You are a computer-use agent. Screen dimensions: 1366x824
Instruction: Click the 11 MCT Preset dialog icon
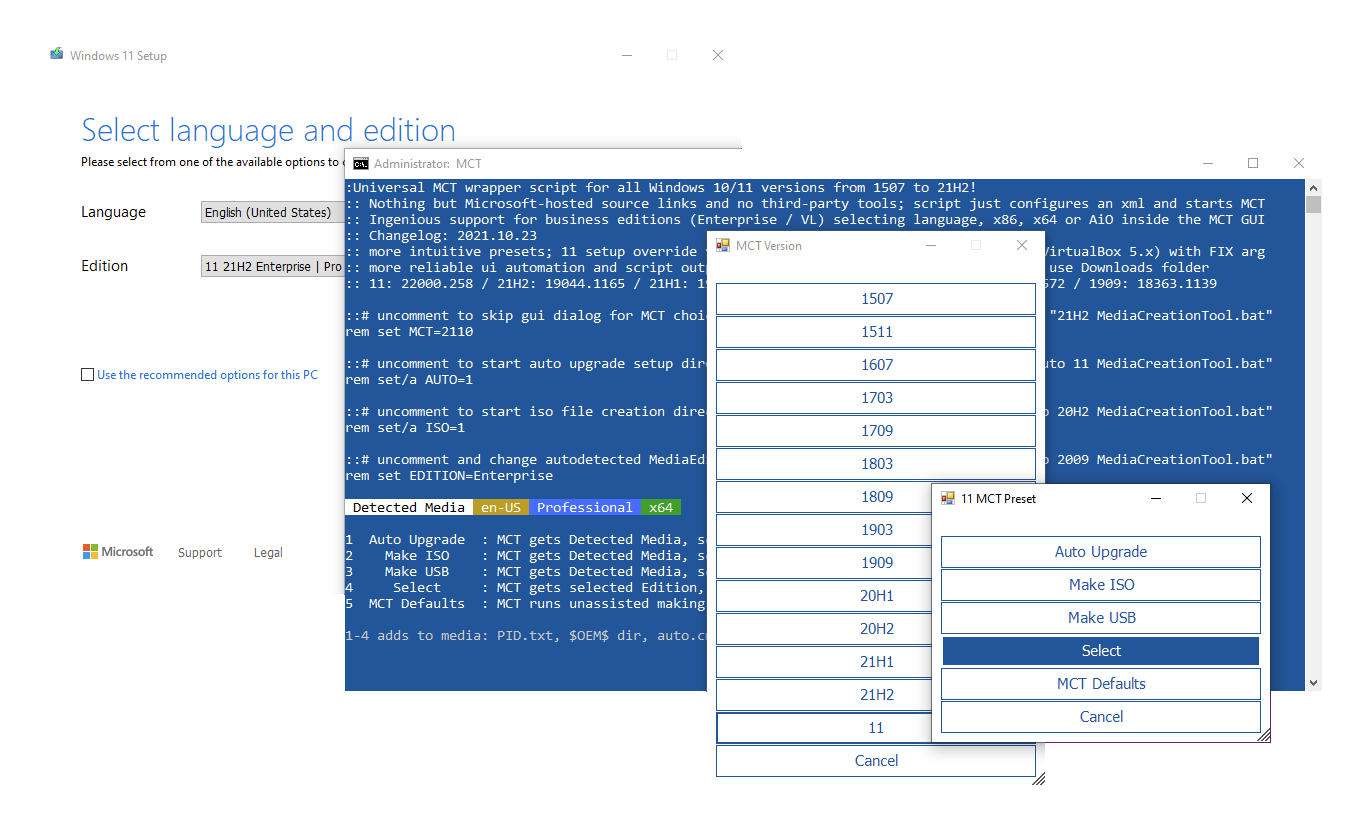946,497
